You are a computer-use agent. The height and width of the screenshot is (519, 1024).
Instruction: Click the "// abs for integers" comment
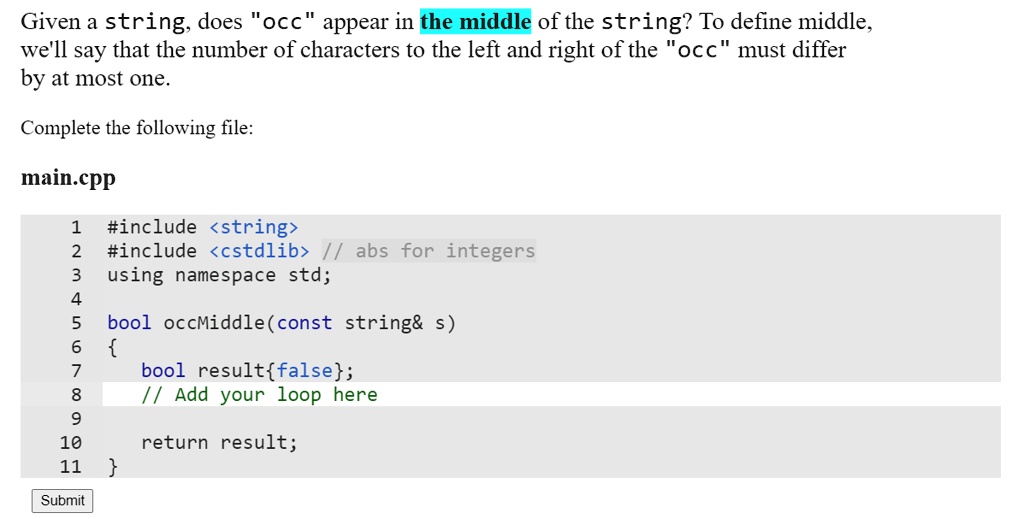click(x=428, y=251)
